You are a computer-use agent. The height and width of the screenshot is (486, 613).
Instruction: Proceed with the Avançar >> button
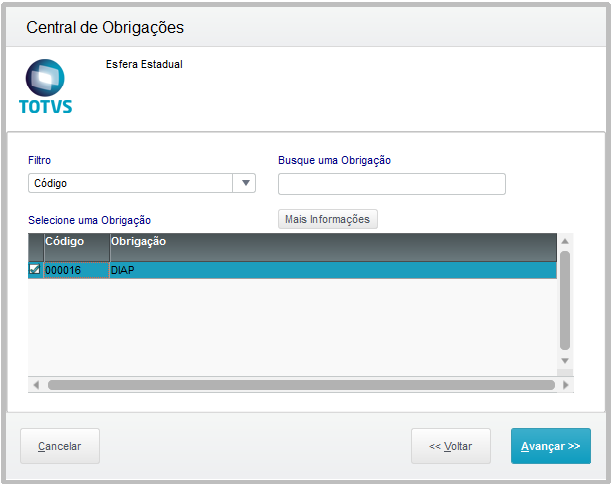[550, 446]
